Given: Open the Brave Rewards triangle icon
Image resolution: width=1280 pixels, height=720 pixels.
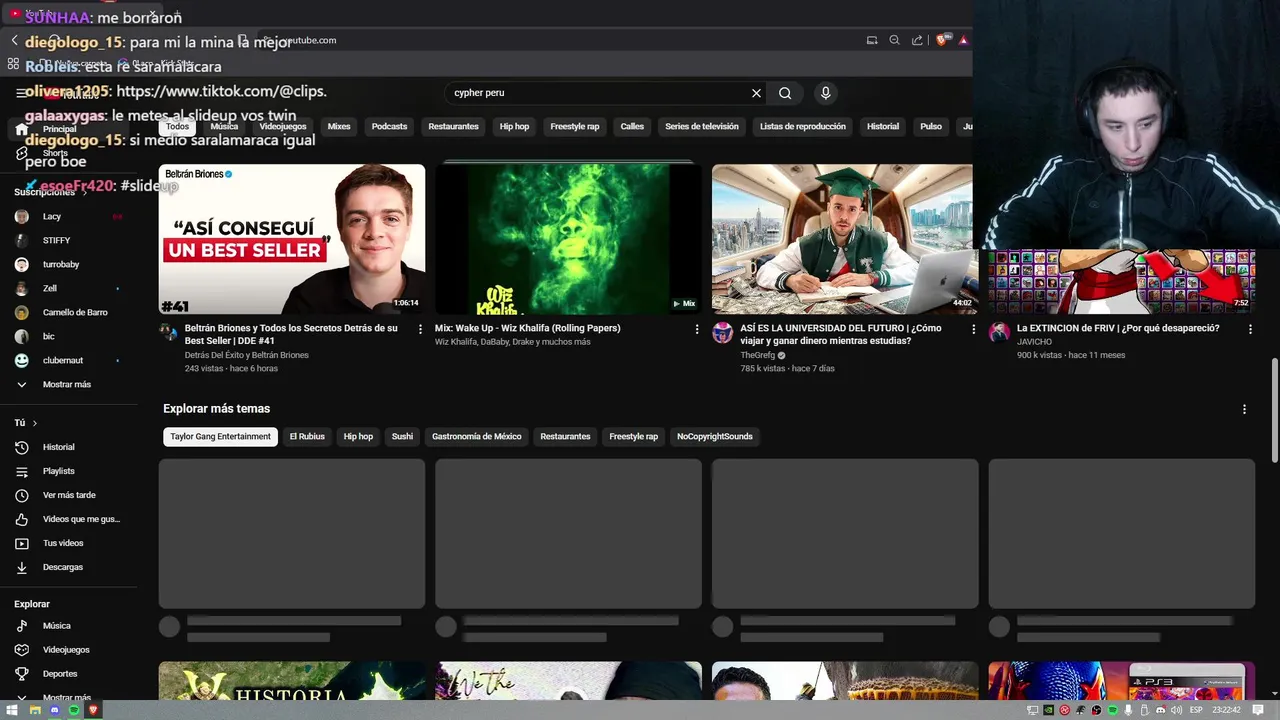Looking at the screenshot, I should (963, 40).
